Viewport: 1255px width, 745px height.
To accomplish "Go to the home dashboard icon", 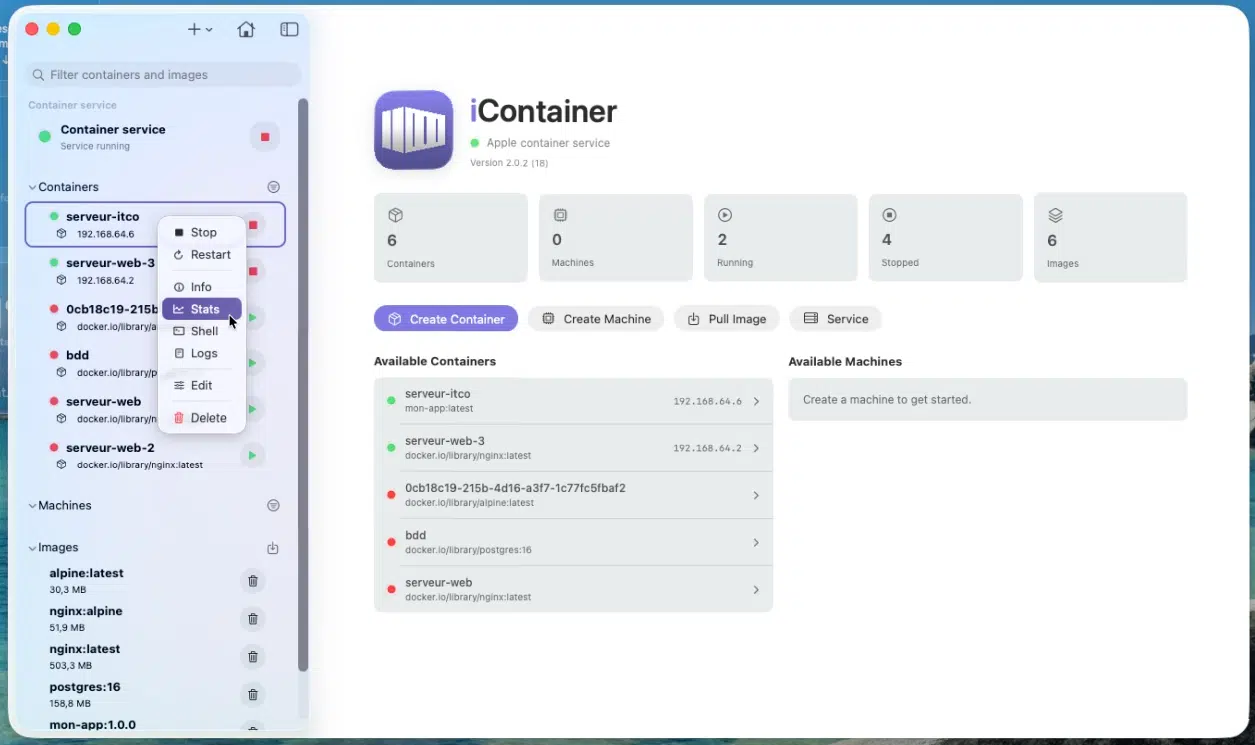I will click(246, 30).
